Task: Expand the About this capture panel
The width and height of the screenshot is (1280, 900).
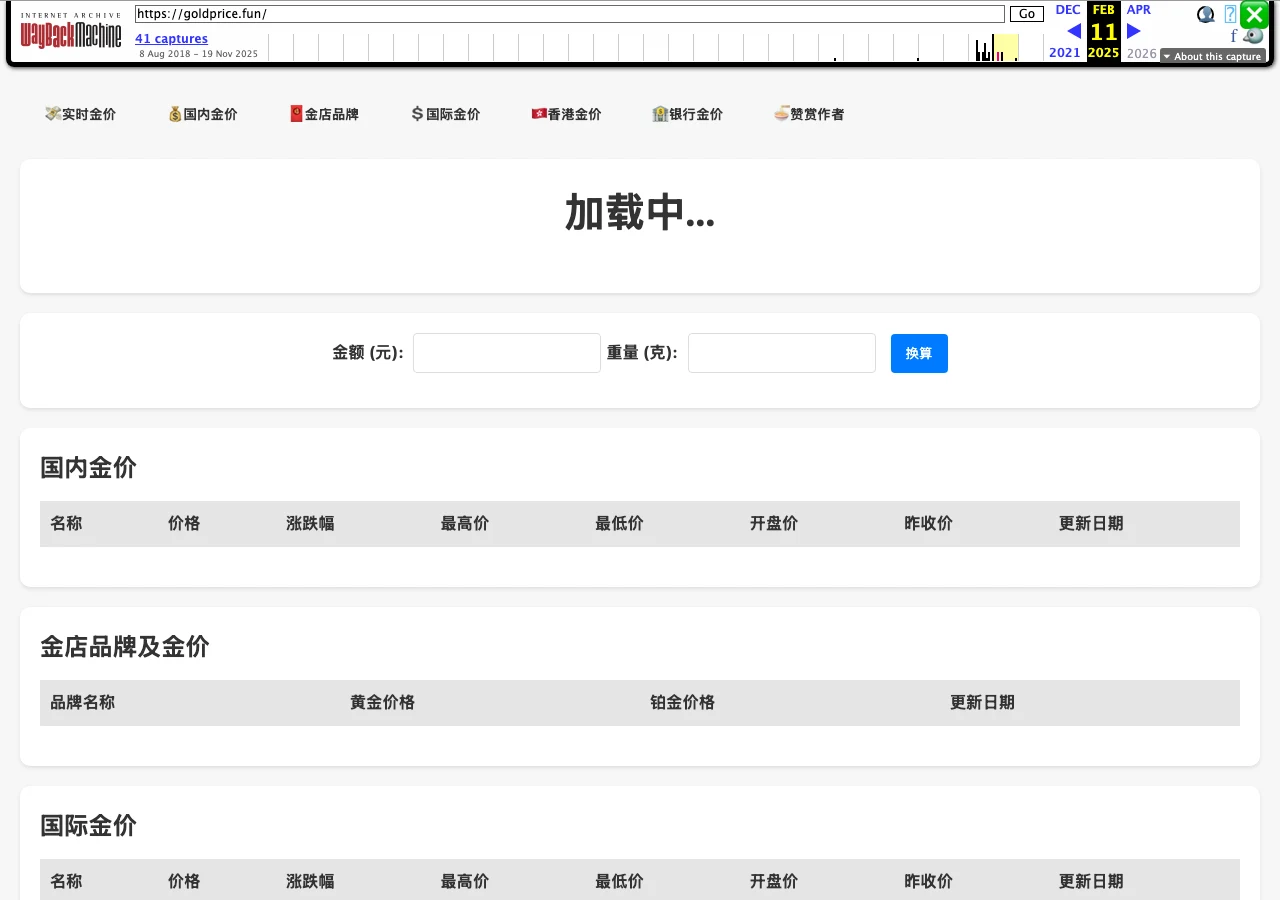Action: [x=1213, y=57]
